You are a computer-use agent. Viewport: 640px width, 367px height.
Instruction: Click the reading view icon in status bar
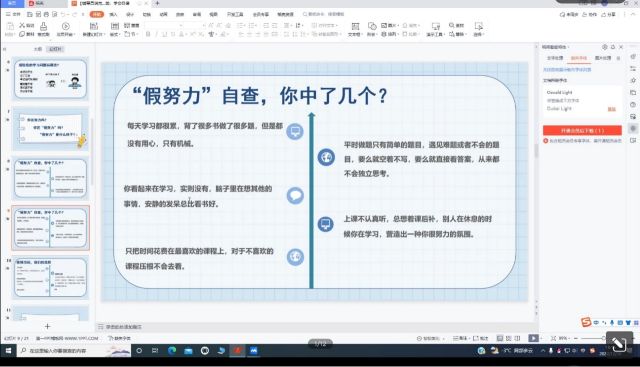[x=518, y=338]
